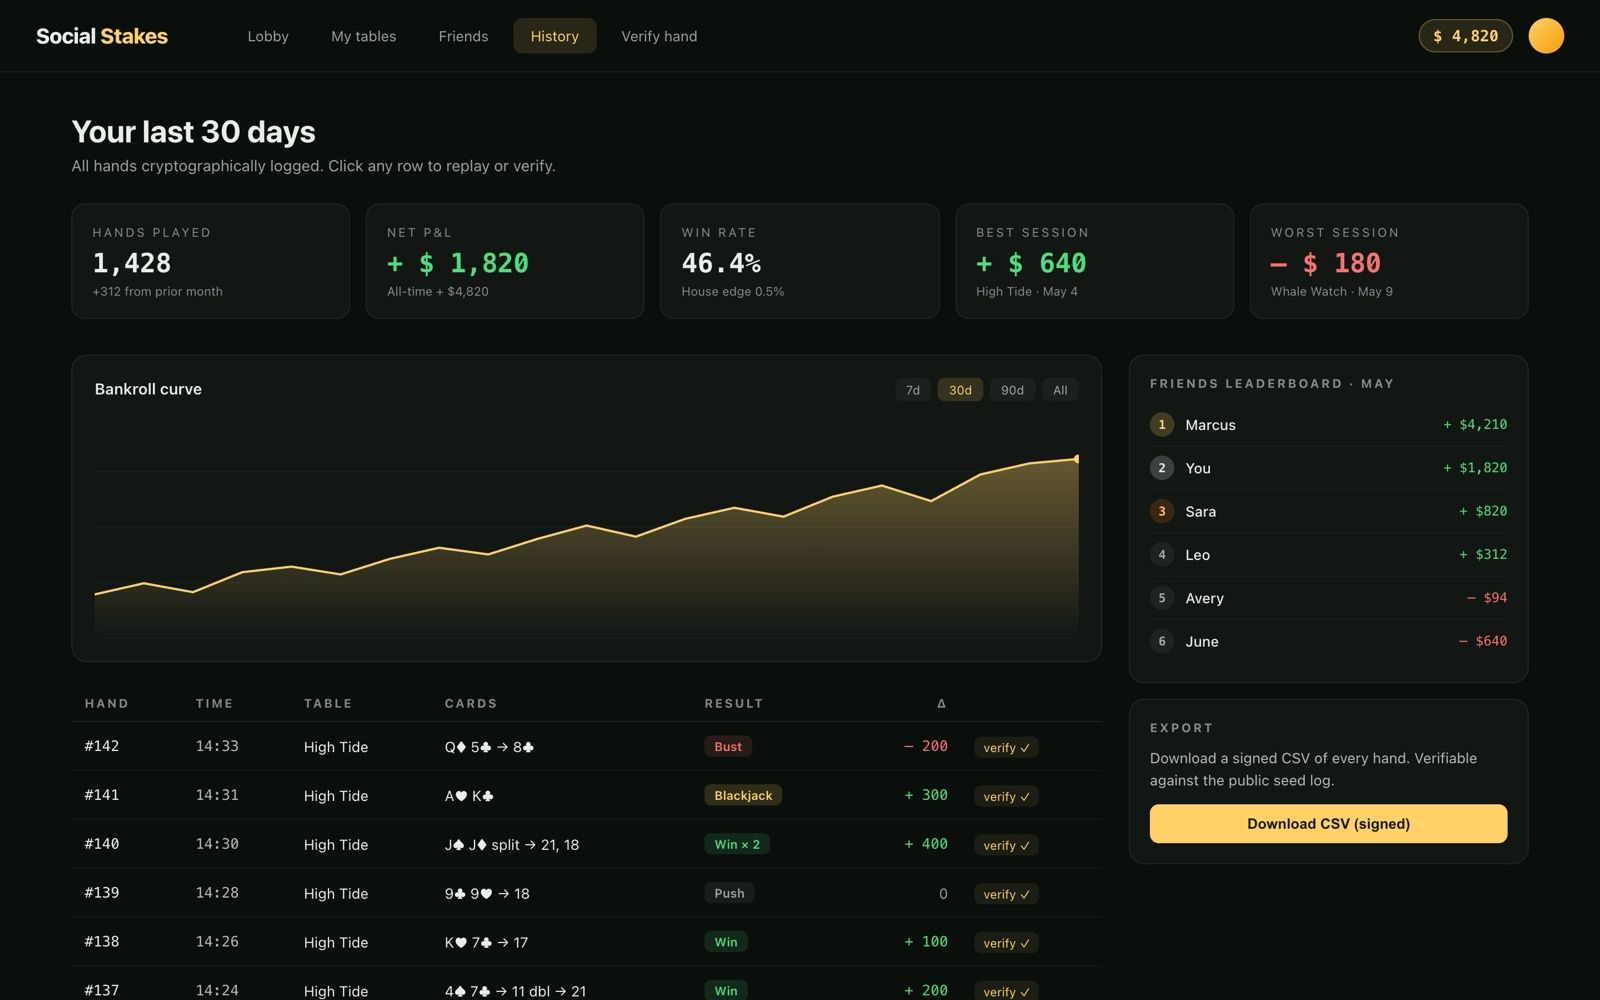Click the Social Stakes logo

(x=102, y=36)
